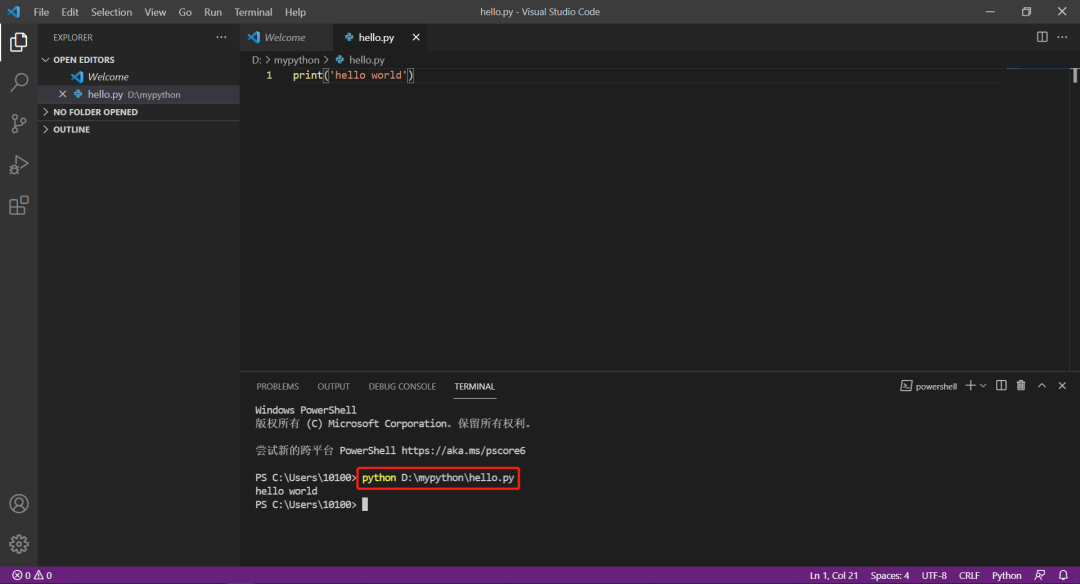This screenshot has height=584, width=1080.
Task: Open errors and warnings status indicator
Action: 32,575
